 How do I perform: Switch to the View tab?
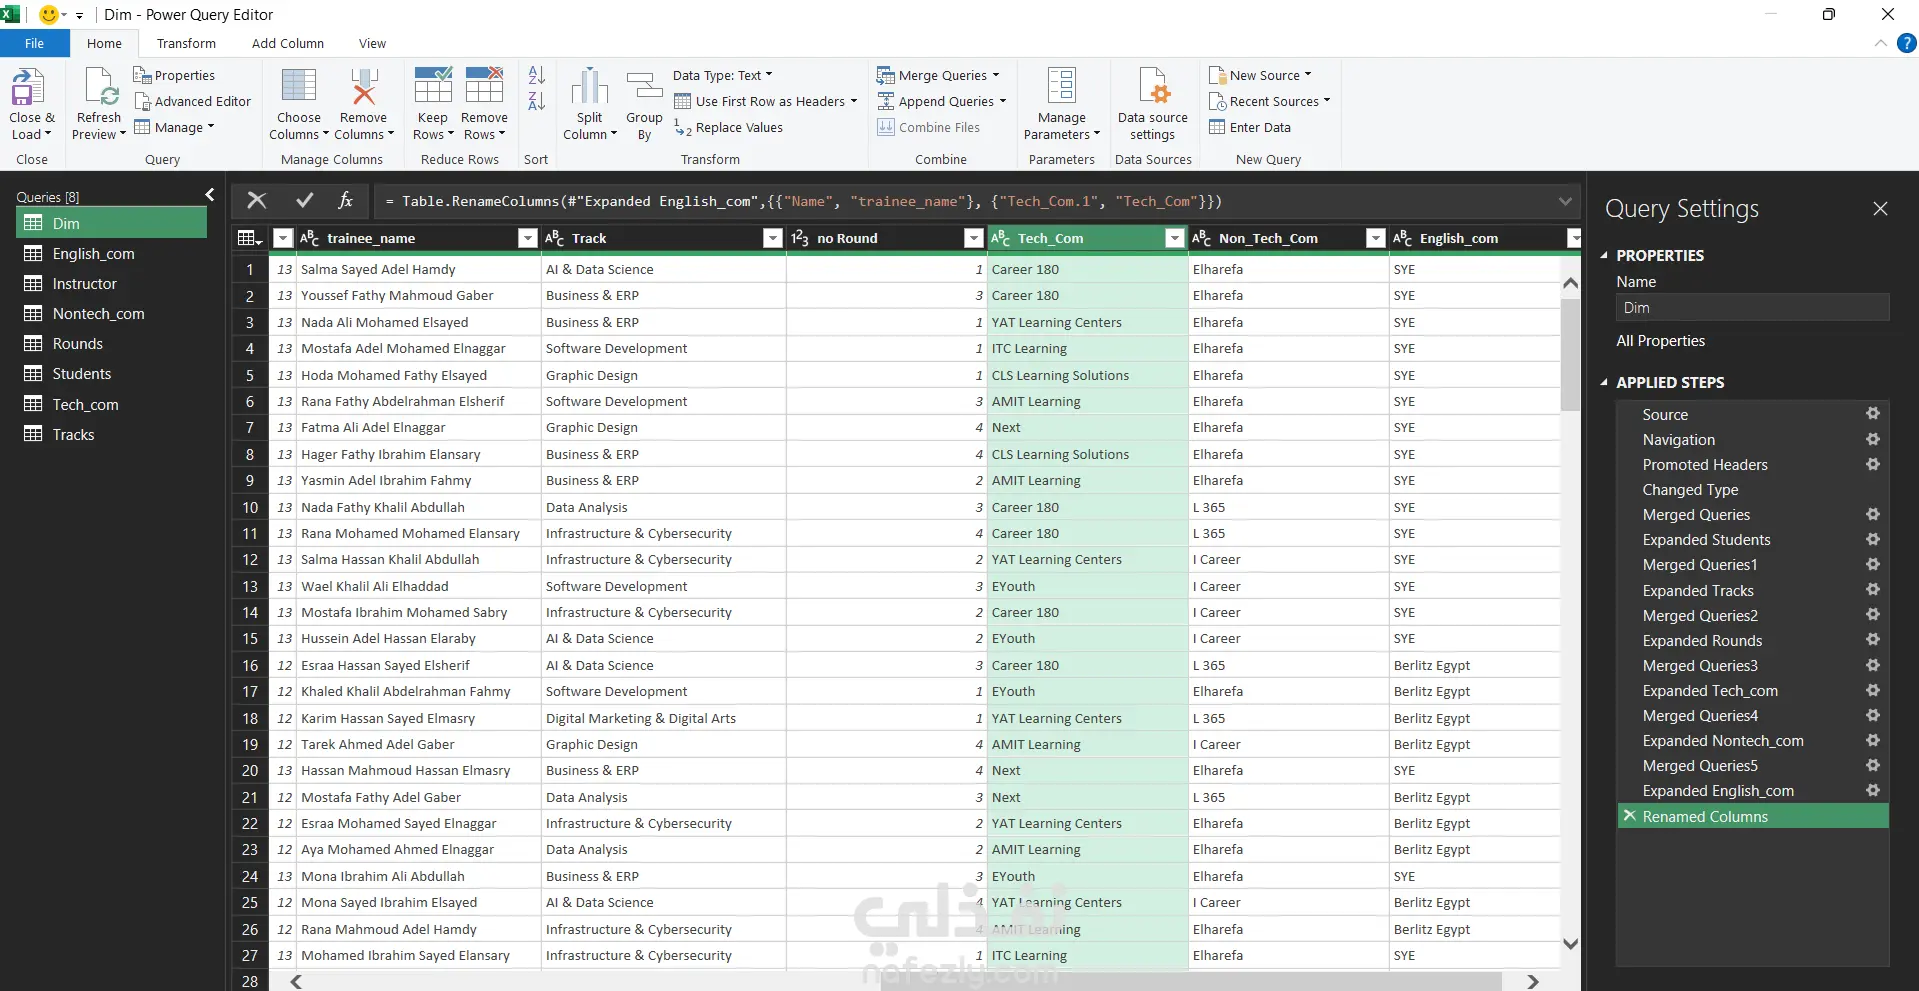tap(372, 43)
